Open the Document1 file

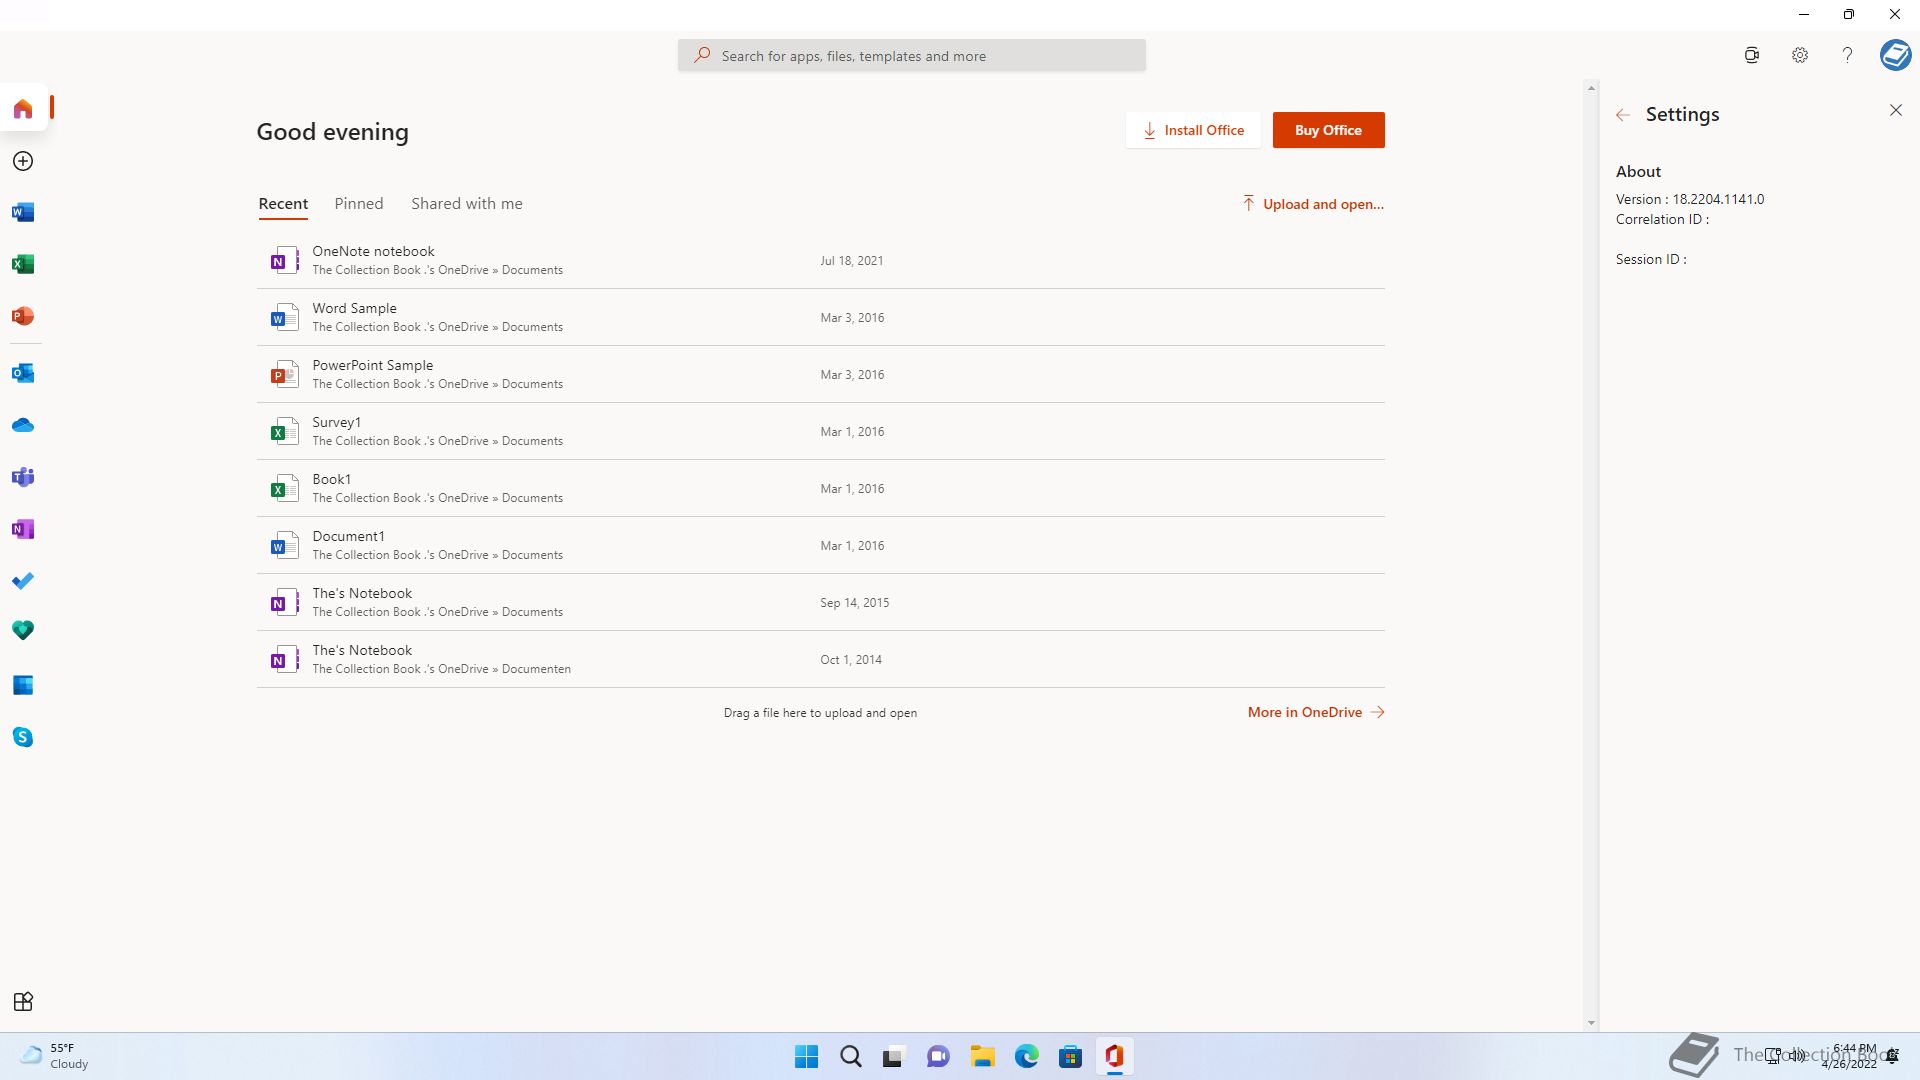[x=820, y=545]
